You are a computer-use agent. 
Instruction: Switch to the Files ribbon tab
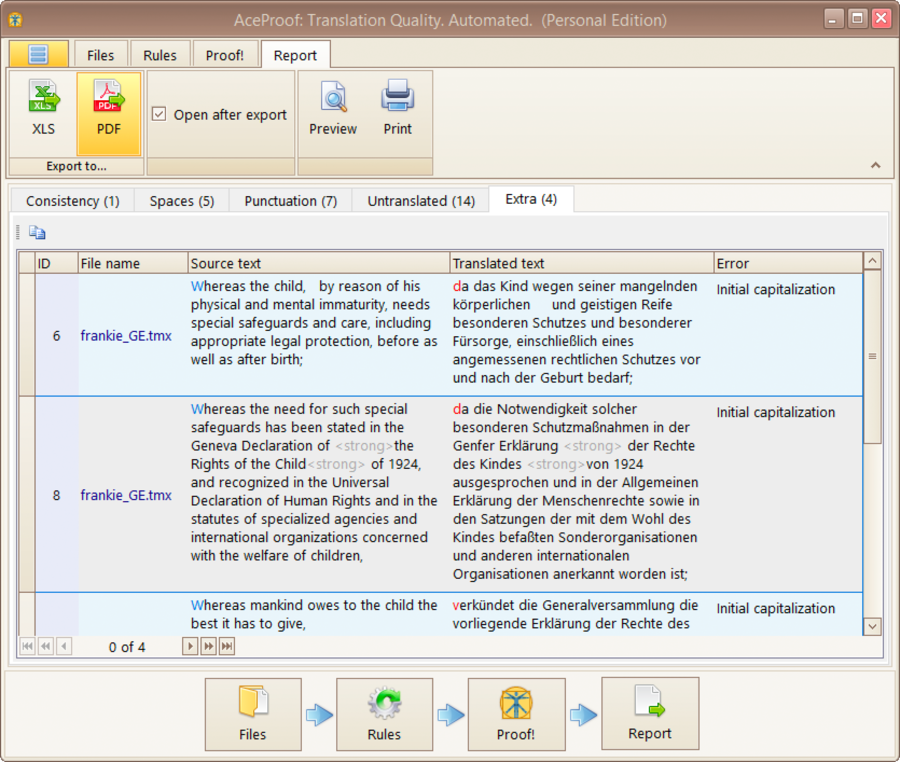click(100, 55)
